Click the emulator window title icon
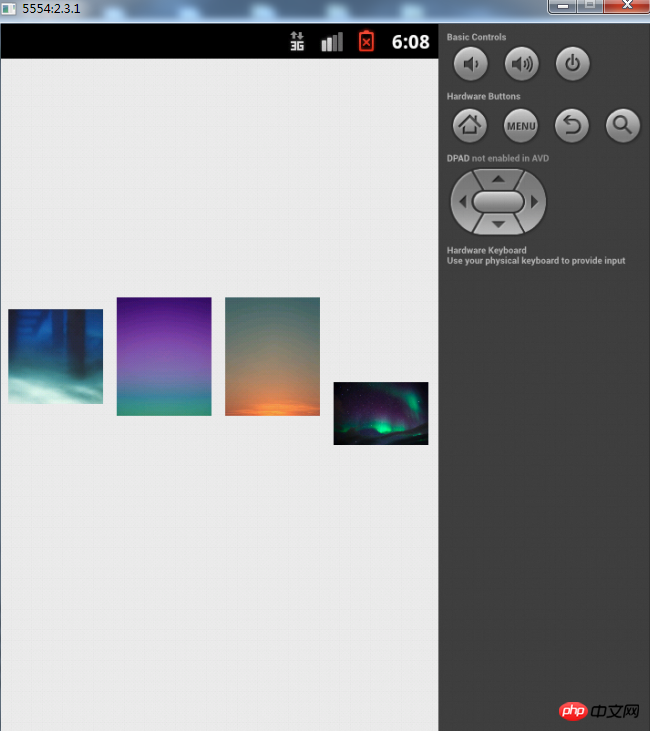The width and height of the screenshot is (650, 731). pyautogui.click(x=9, y=8)
